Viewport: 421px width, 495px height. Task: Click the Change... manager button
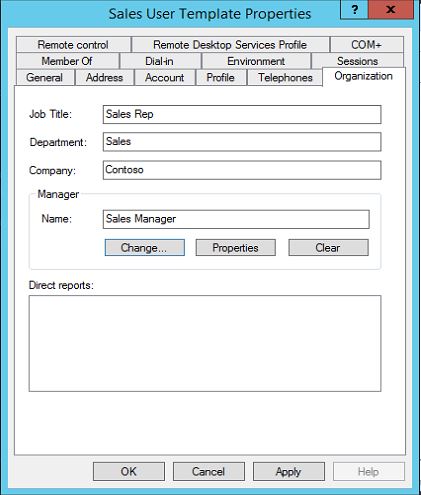click(x=145, y=248)
